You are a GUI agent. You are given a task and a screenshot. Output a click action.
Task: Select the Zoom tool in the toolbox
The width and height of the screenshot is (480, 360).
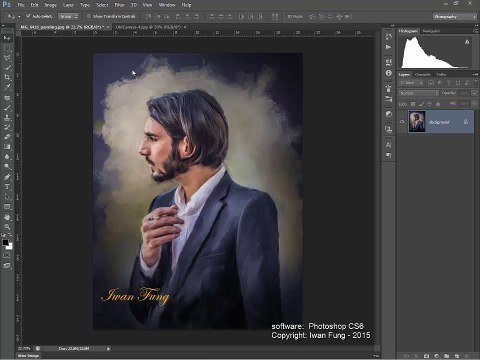[x=7, y=227]
